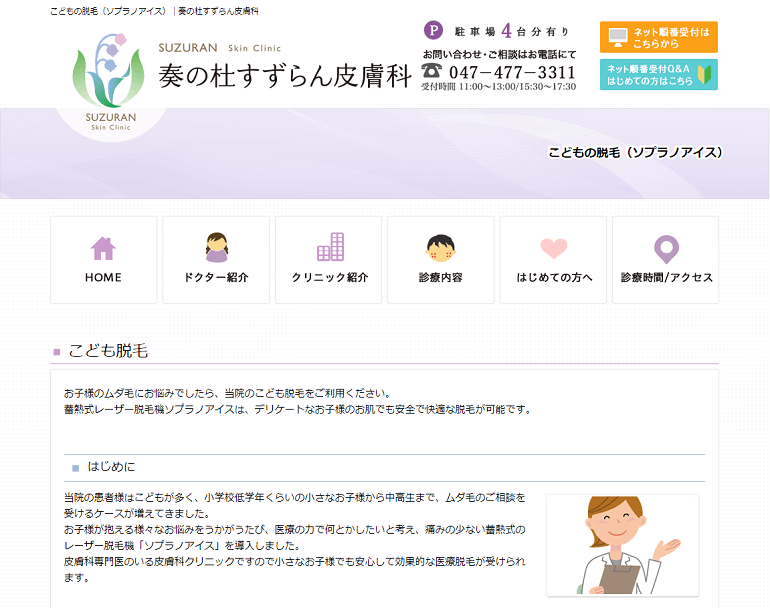
Task: Click the paragraph starting お子様のムダ毛に
Action: pyautogui.click(x=227, y=393)
